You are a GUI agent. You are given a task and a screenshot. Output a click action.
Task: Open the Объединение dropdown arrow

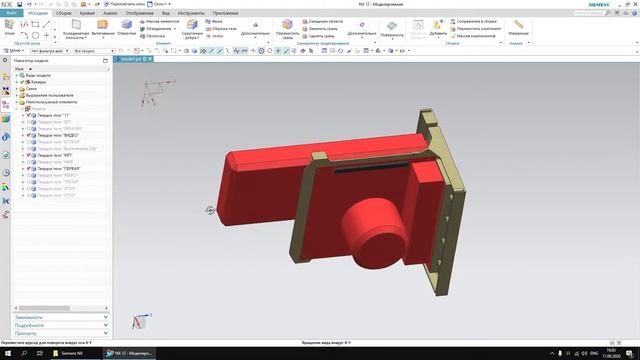tap(175, 29)
